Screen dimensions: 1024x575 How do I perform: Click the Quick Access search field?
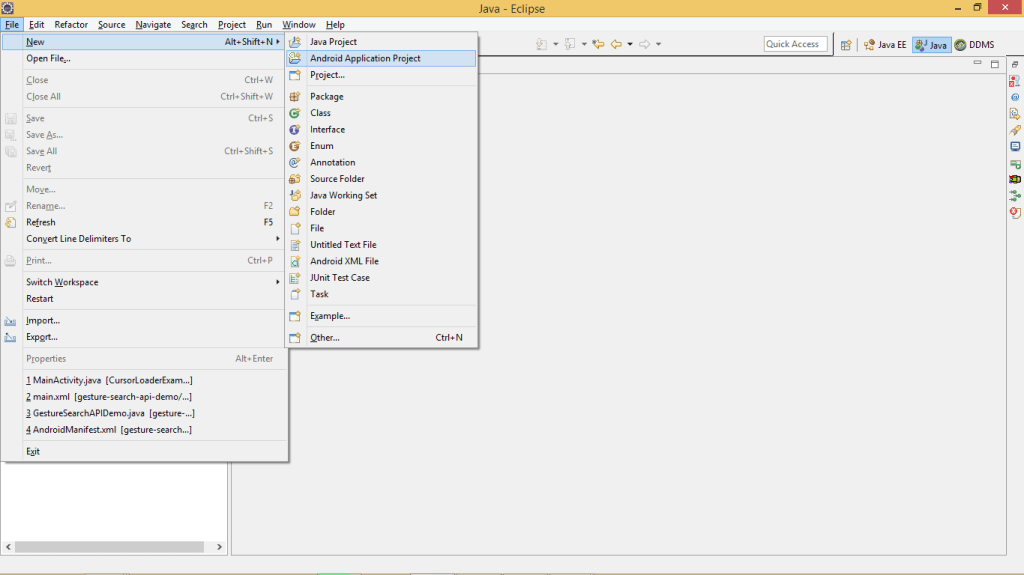point(795,44)
